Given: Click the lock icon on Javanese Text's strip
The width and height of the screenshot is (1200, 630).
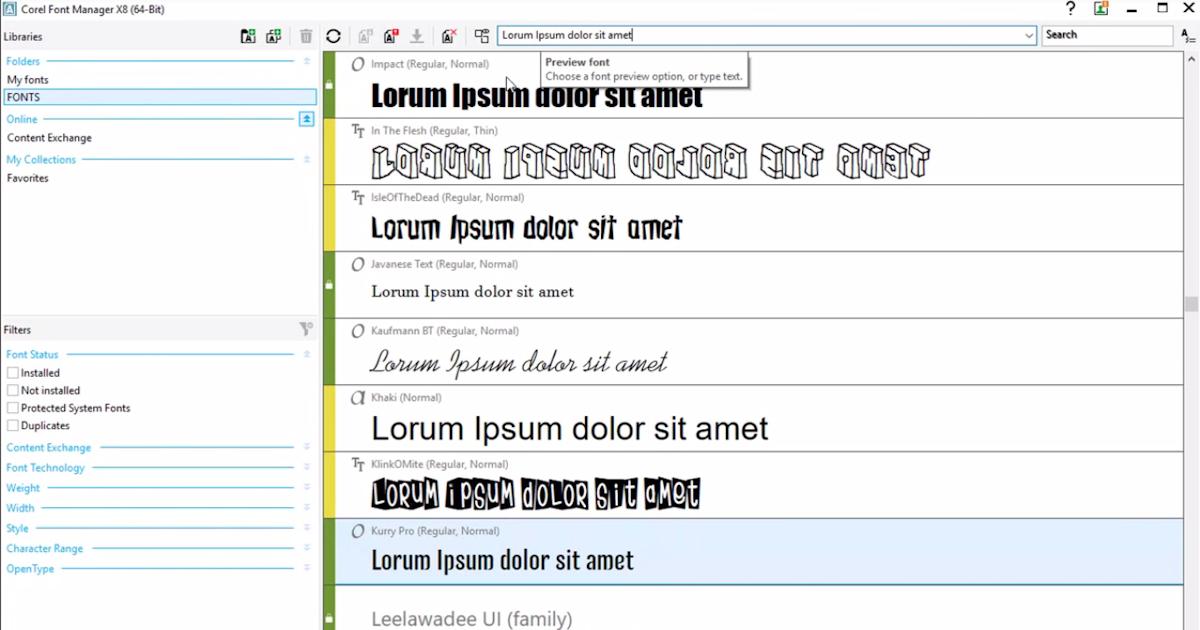Looking at the screenshot, I should pyautogui.click(x=329, y=285).
